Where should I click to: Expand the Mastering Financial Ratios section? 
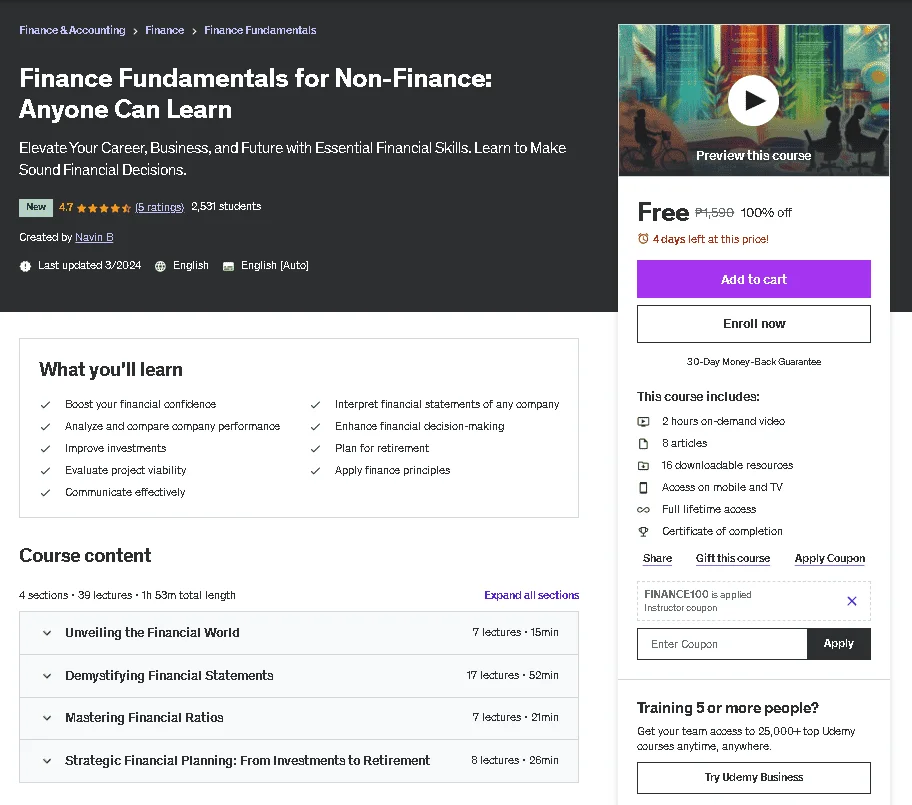[299, 718]
